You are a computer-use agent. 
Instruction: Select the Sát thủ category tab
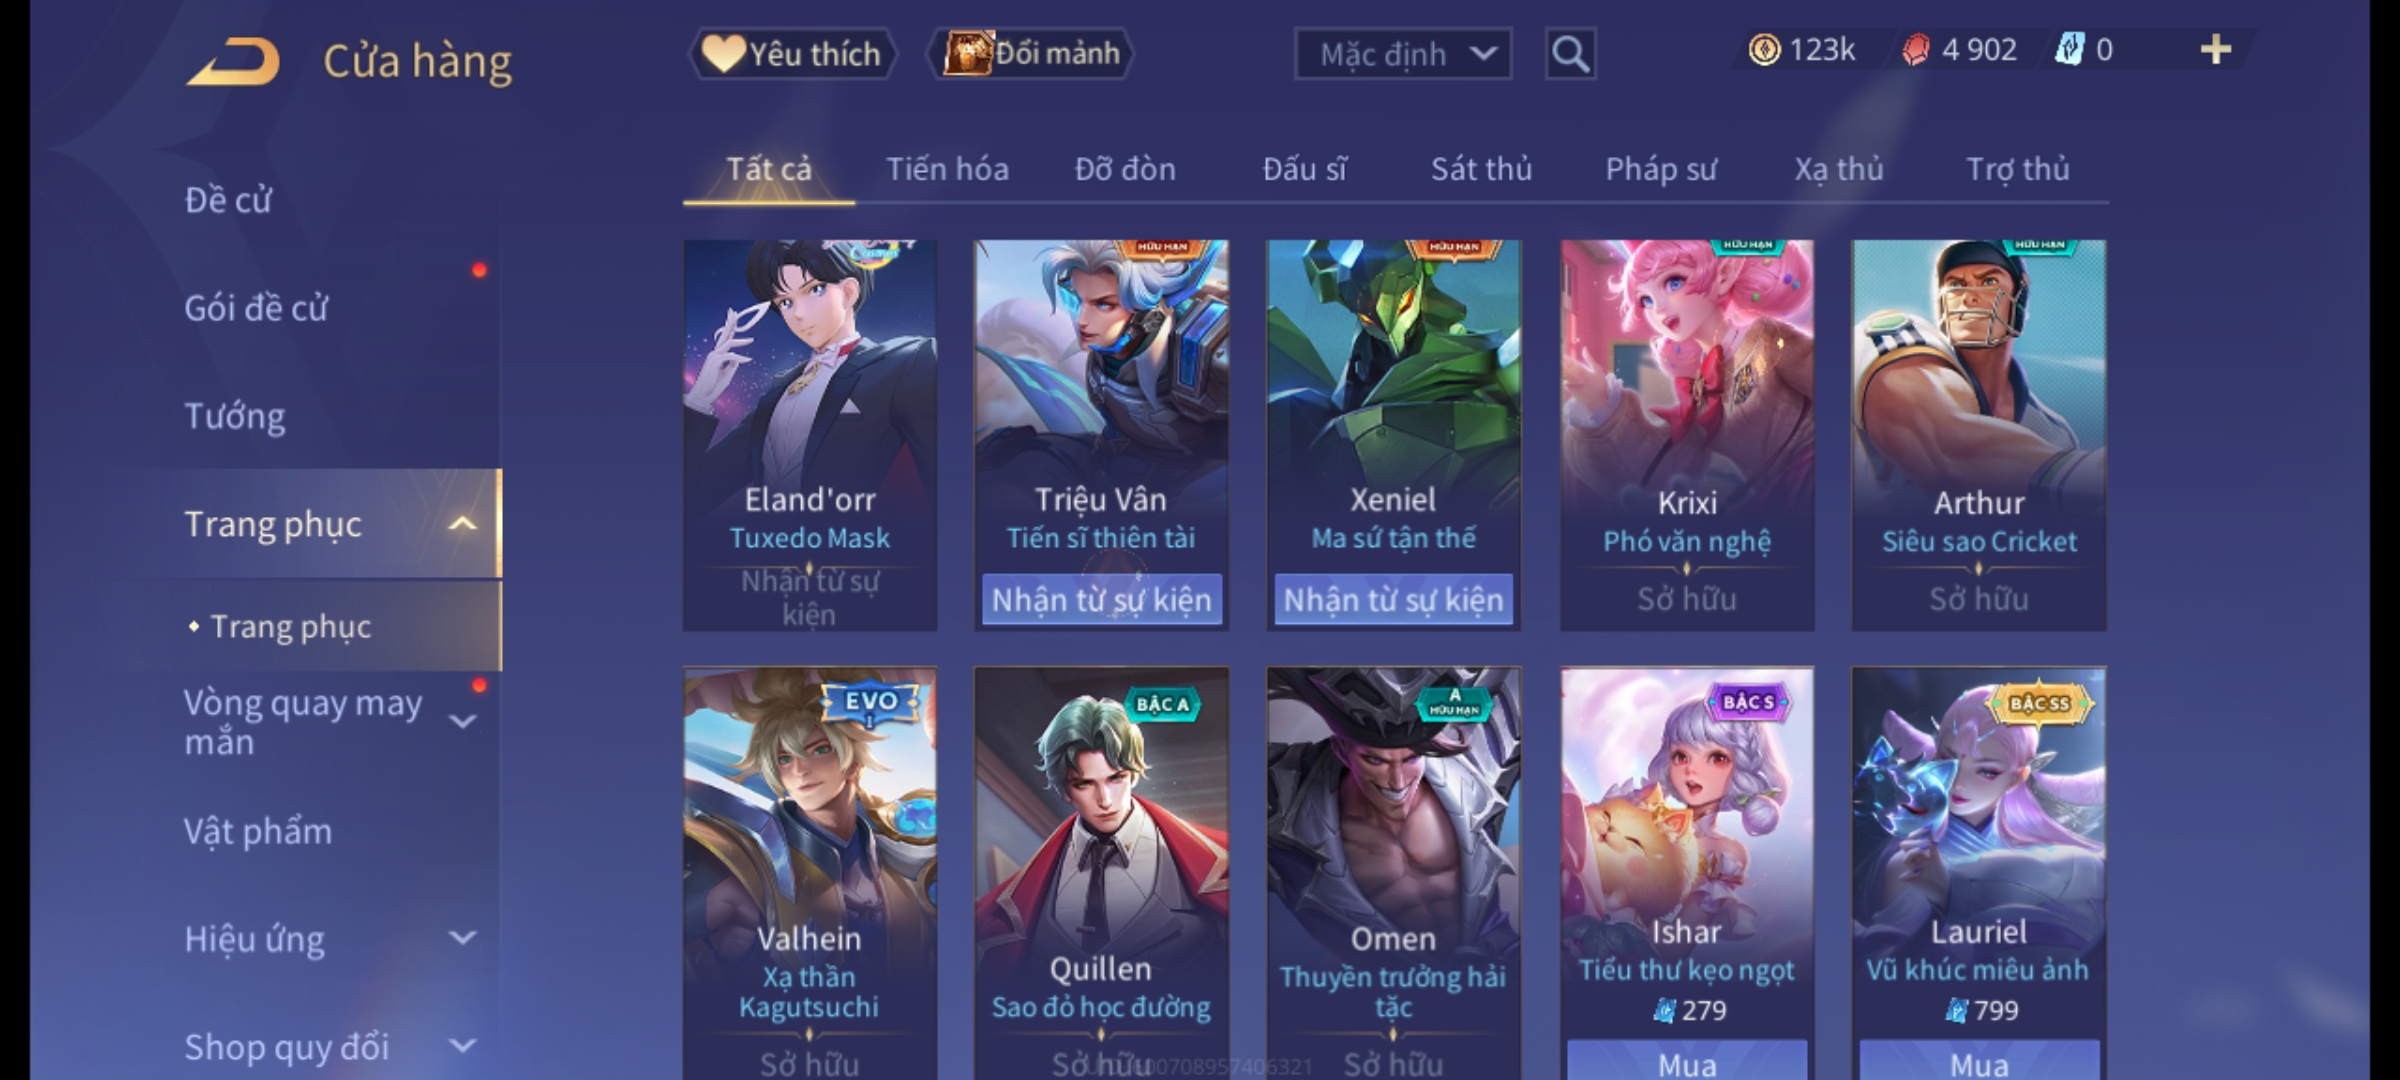[1481, 169]
